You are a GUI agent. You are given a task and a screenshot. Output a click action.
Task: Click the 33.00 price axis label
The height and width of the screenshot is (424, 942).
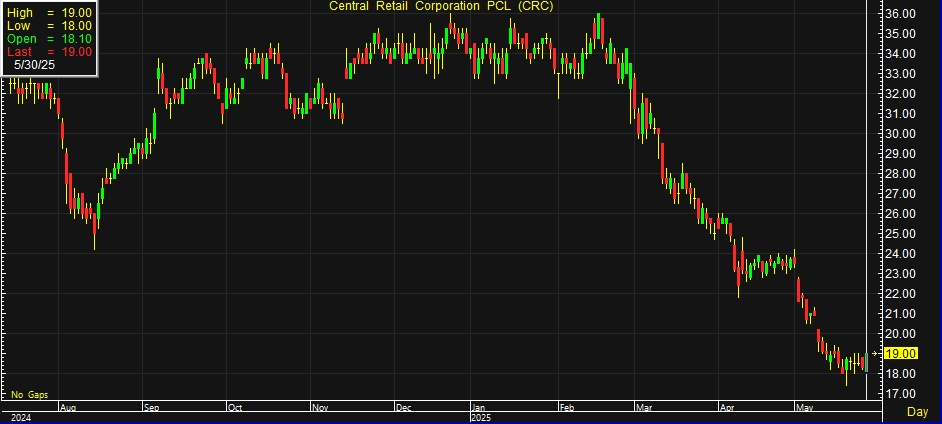coord(899,73)
